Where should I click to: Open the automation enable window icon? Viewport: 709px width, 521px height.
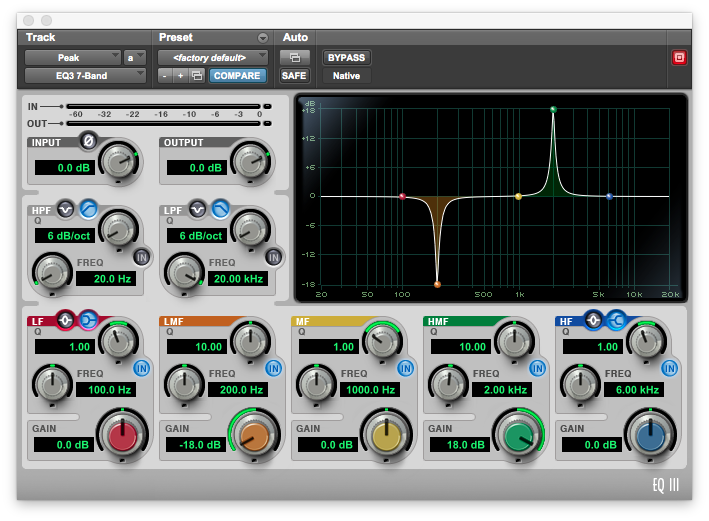[294, 57]
